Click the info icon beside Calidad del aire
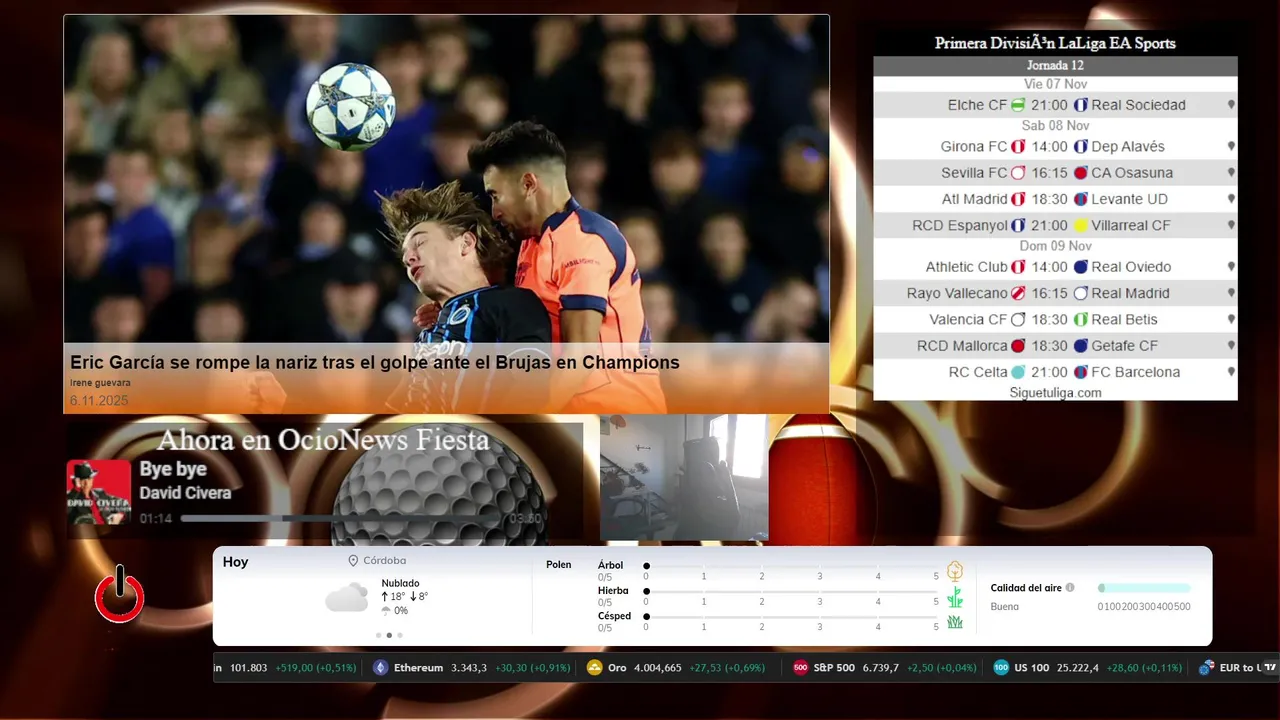This screenshot has height=720, width=1280. (x=1070, y=588)
